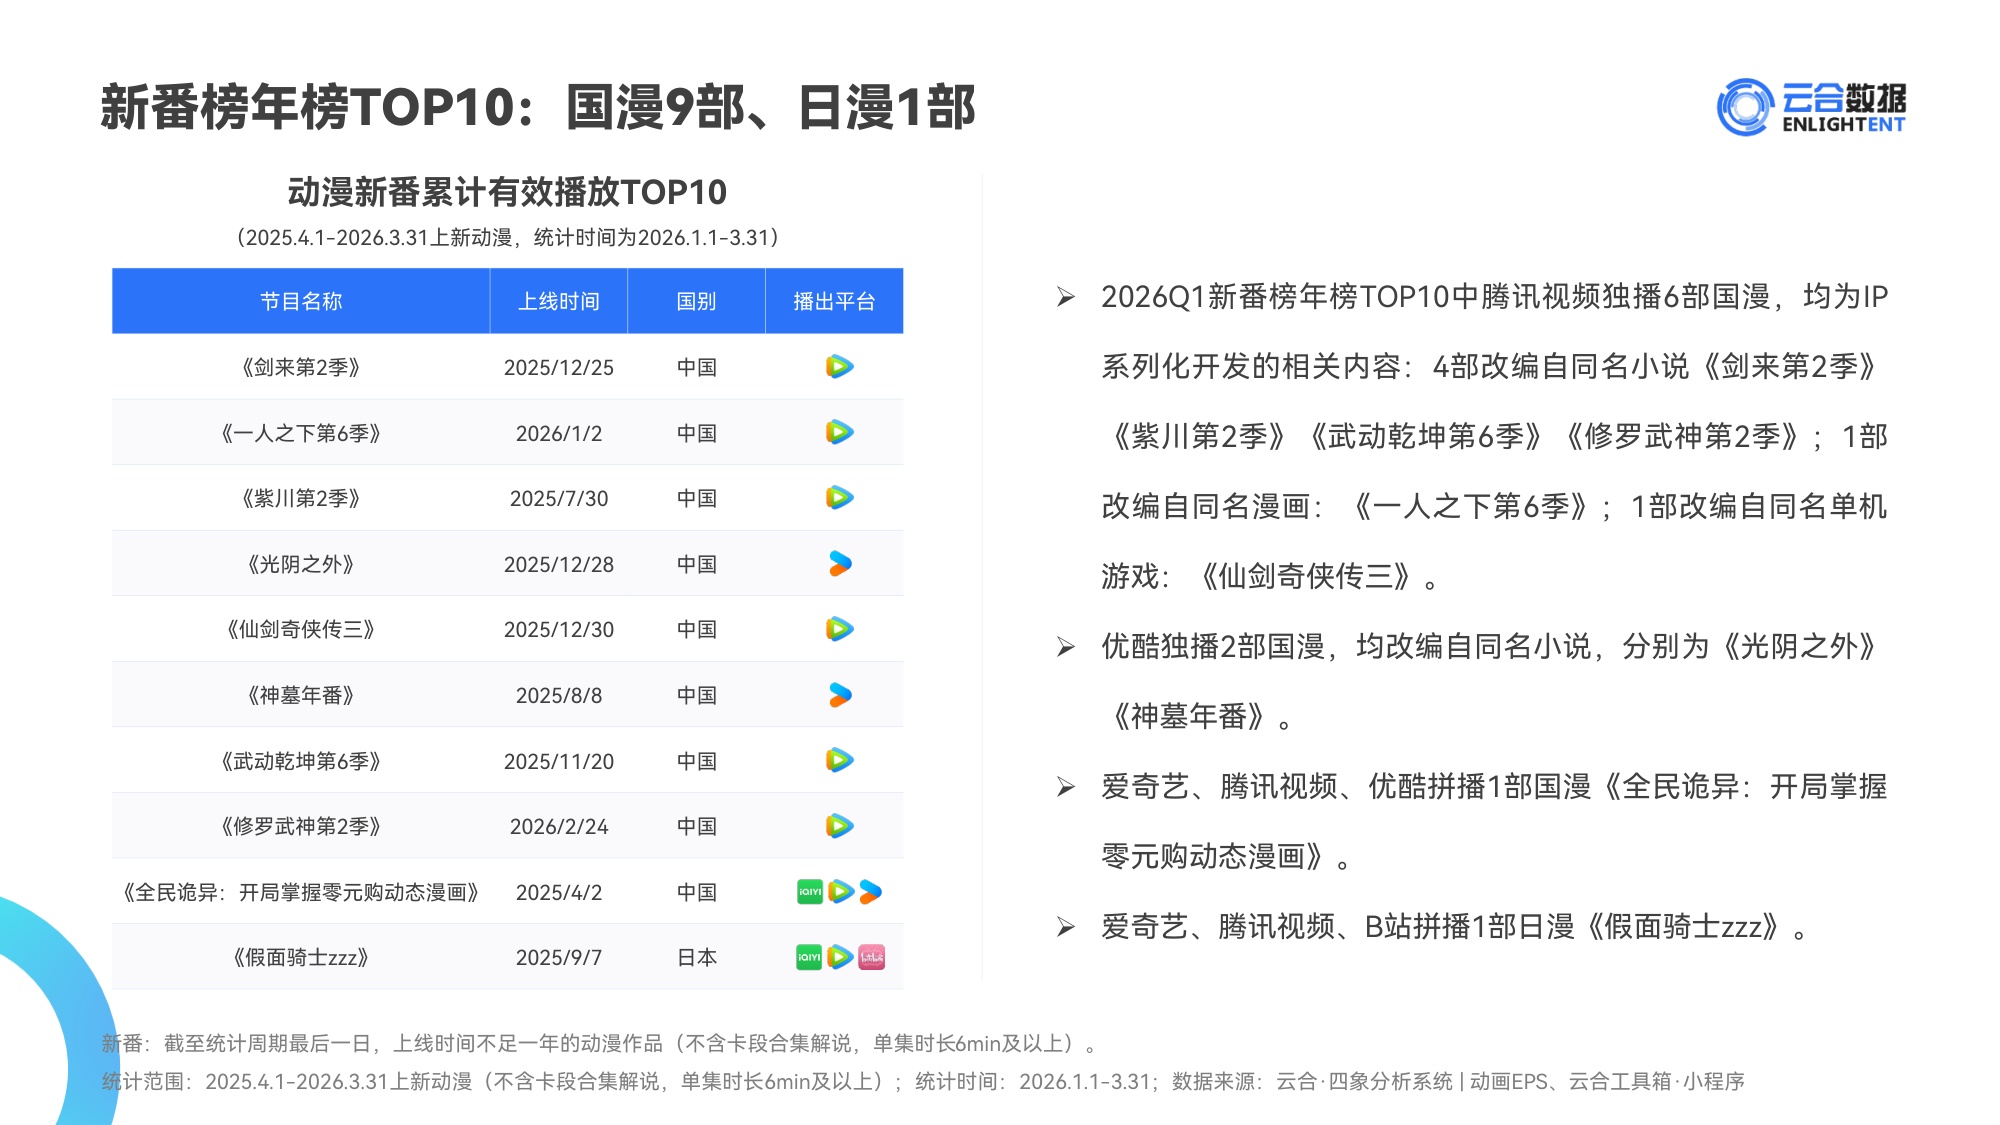Viewport: 2000px width, 1125px height.
Task: Click Tencent Video icon in 武动乾坤第6季 row
Action: (840, 760)
